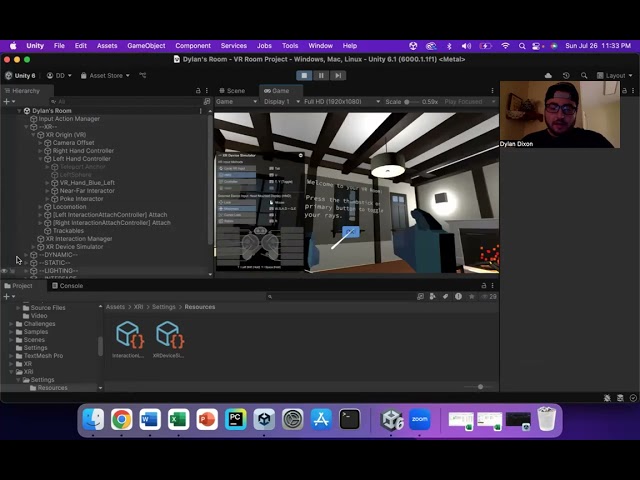Open the Display 1 dropdown

pyautogui.click(x=282, y=102)
